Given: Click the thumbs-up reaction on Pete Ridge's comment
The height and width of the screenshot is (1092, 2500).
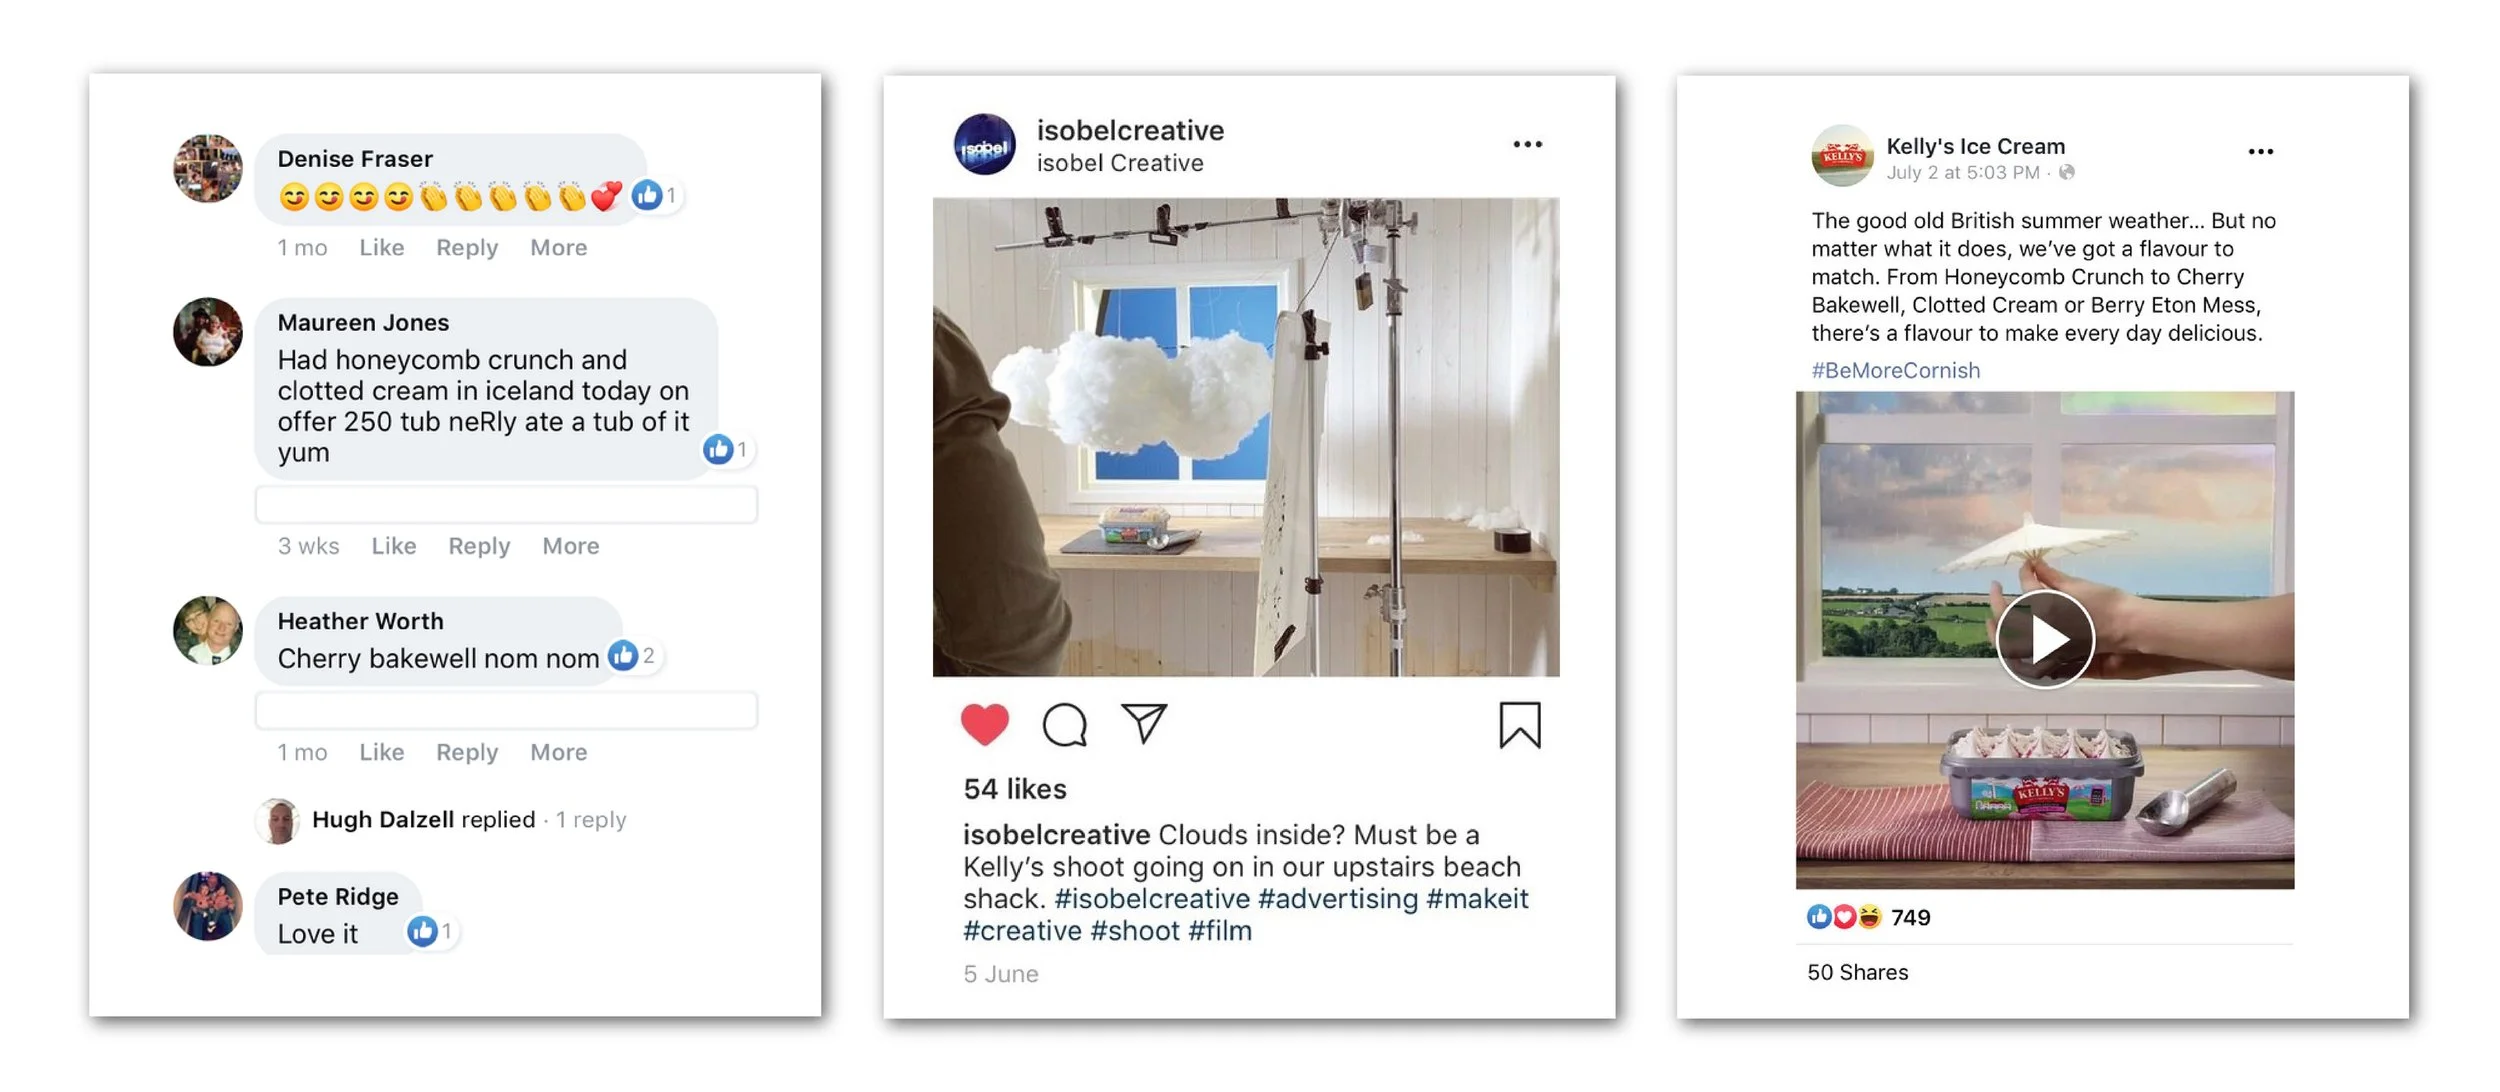Looking at the screenshot, I should point(421,931).
